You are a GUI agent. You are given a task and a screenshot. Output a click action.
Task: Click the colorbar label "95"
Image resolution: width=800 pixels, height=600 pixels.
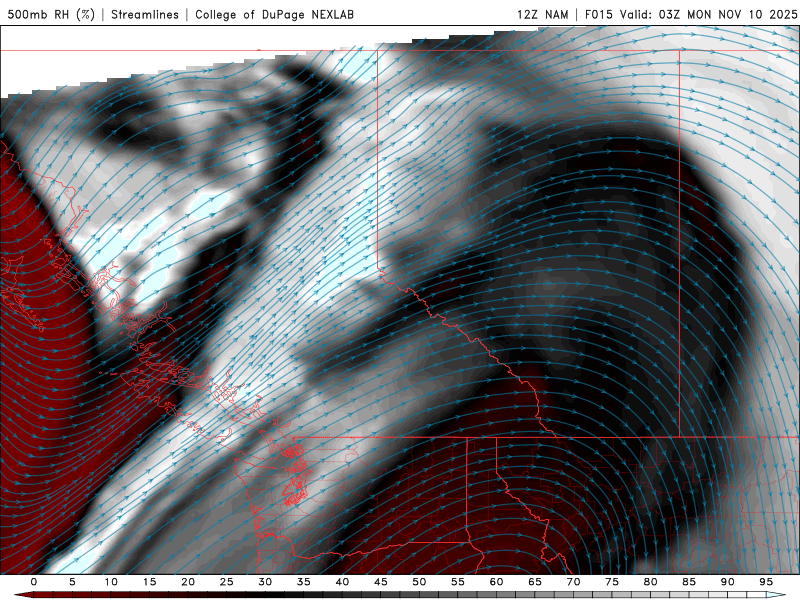(766, 582)
